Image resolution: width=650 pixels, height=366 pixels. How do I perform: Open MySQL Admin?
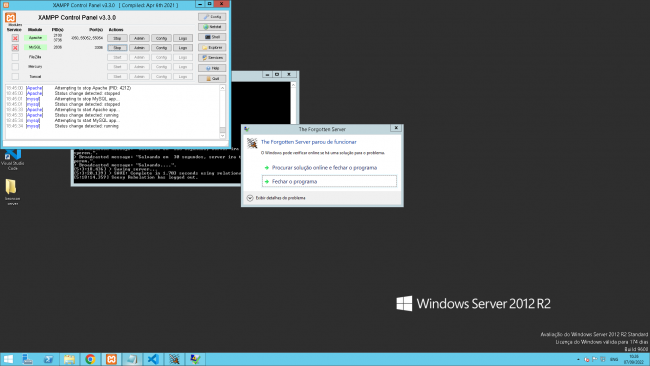tap(139, 48)
